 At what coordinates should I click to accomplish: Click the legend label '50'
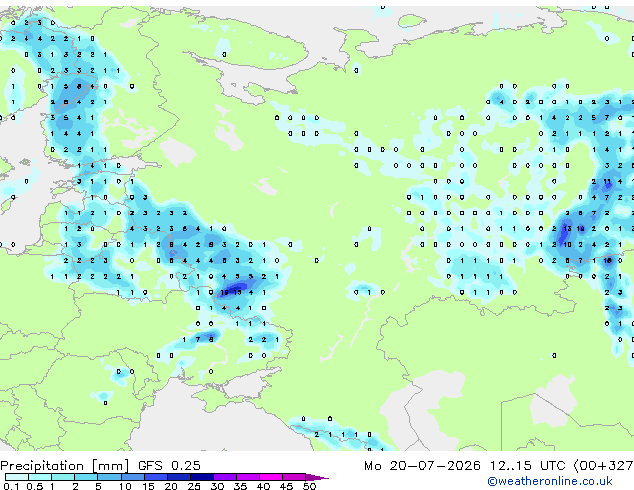pyautogui.click(x=309, y=486)
